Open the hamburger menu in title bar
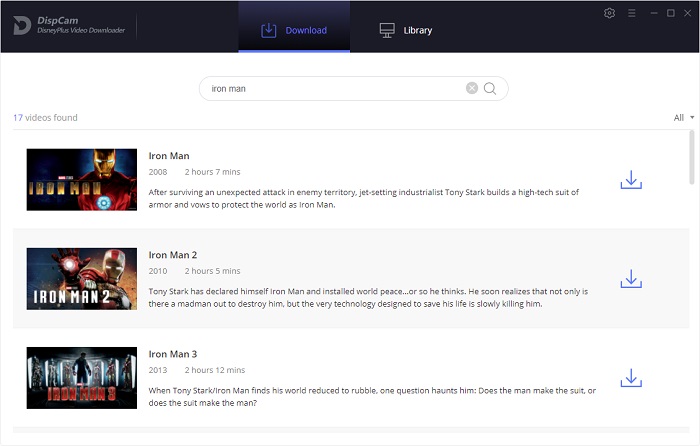This screenshot has width=700, height=446. coord(631,13)
